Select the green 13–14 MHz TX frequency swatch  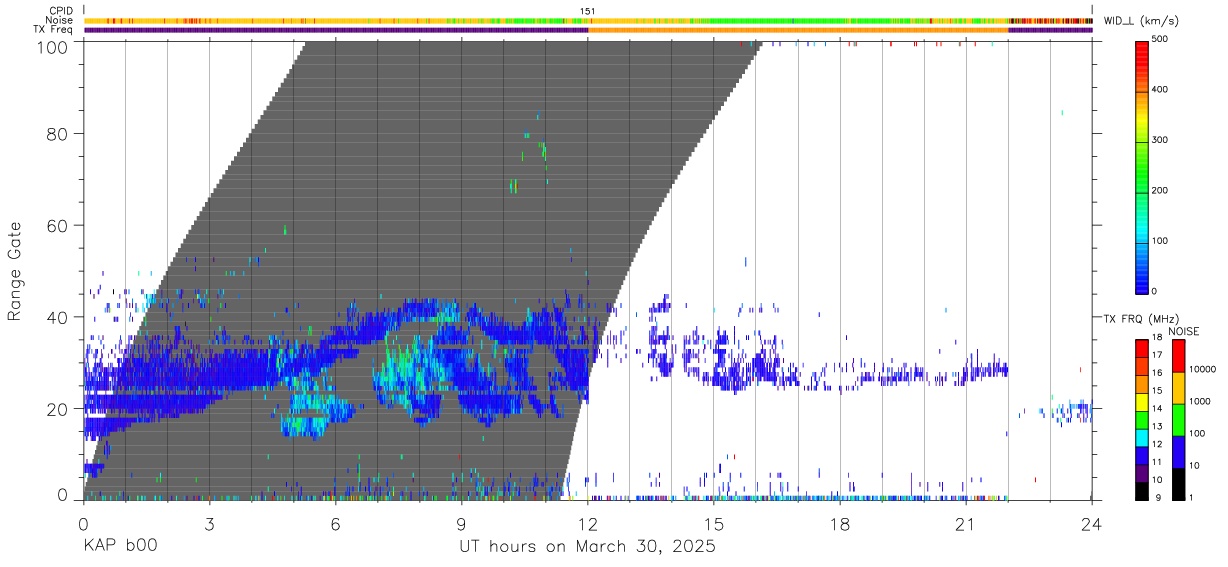(1141, 420)
